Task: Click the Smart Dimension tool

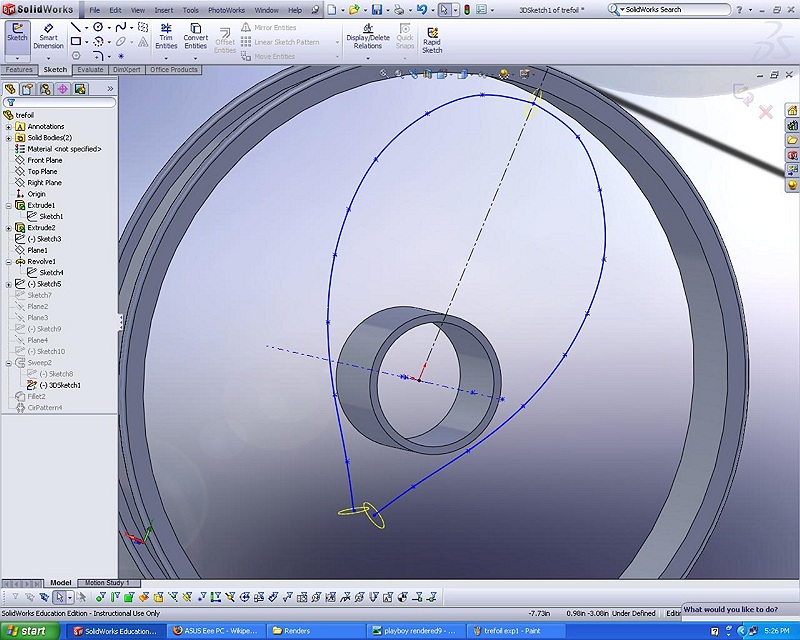Action: (48, 37)
